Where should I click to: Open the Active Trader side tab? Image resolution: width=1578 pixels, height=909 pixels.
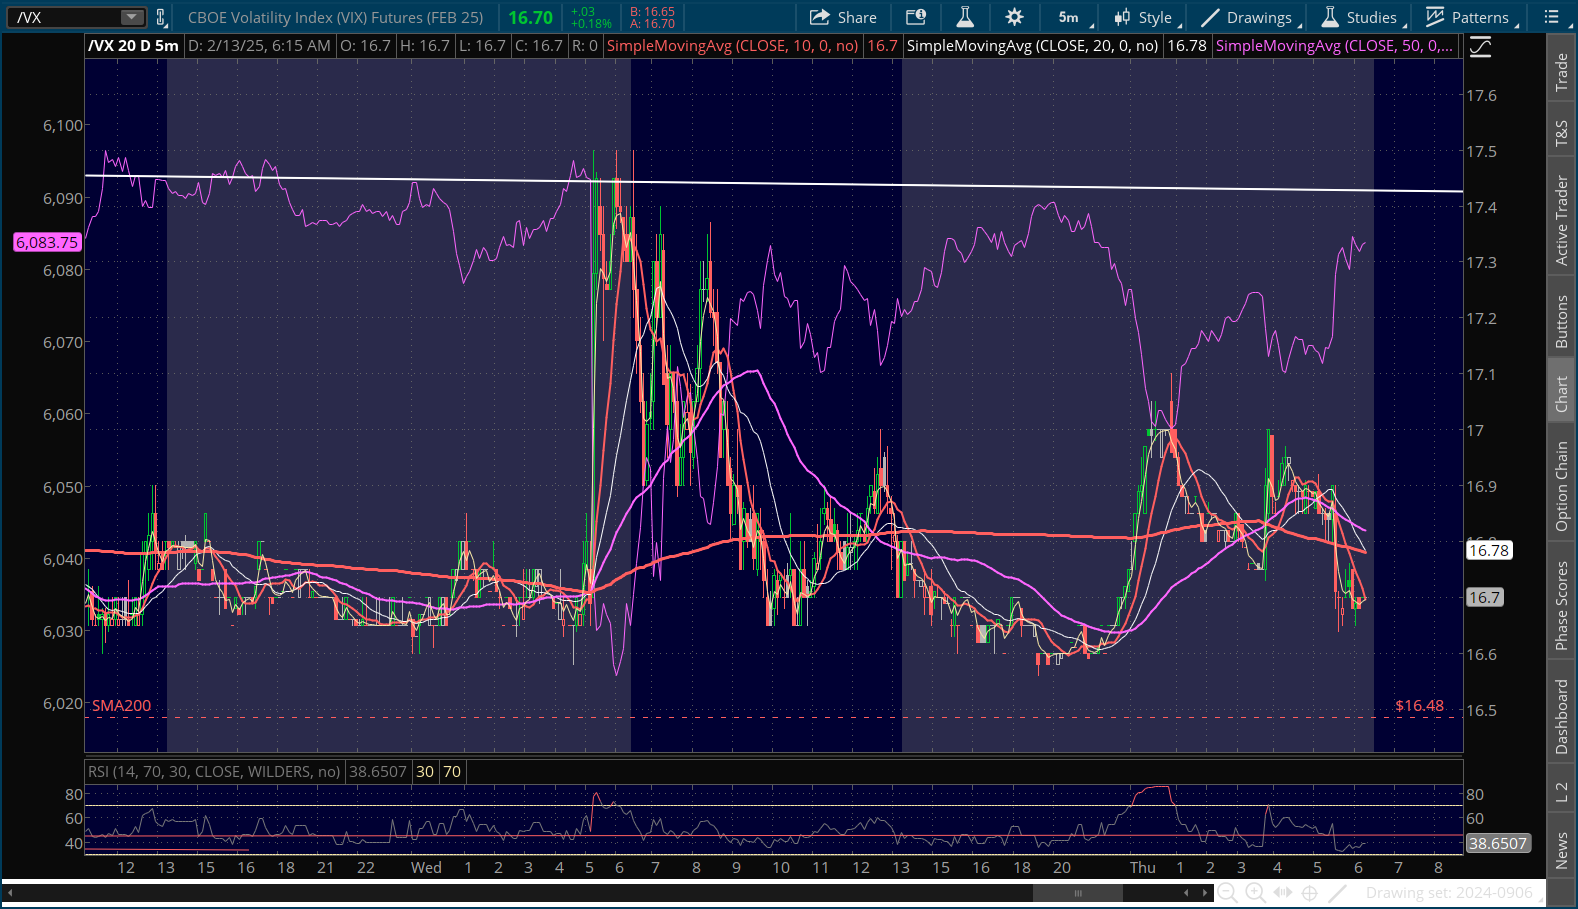coord(1561,220)
